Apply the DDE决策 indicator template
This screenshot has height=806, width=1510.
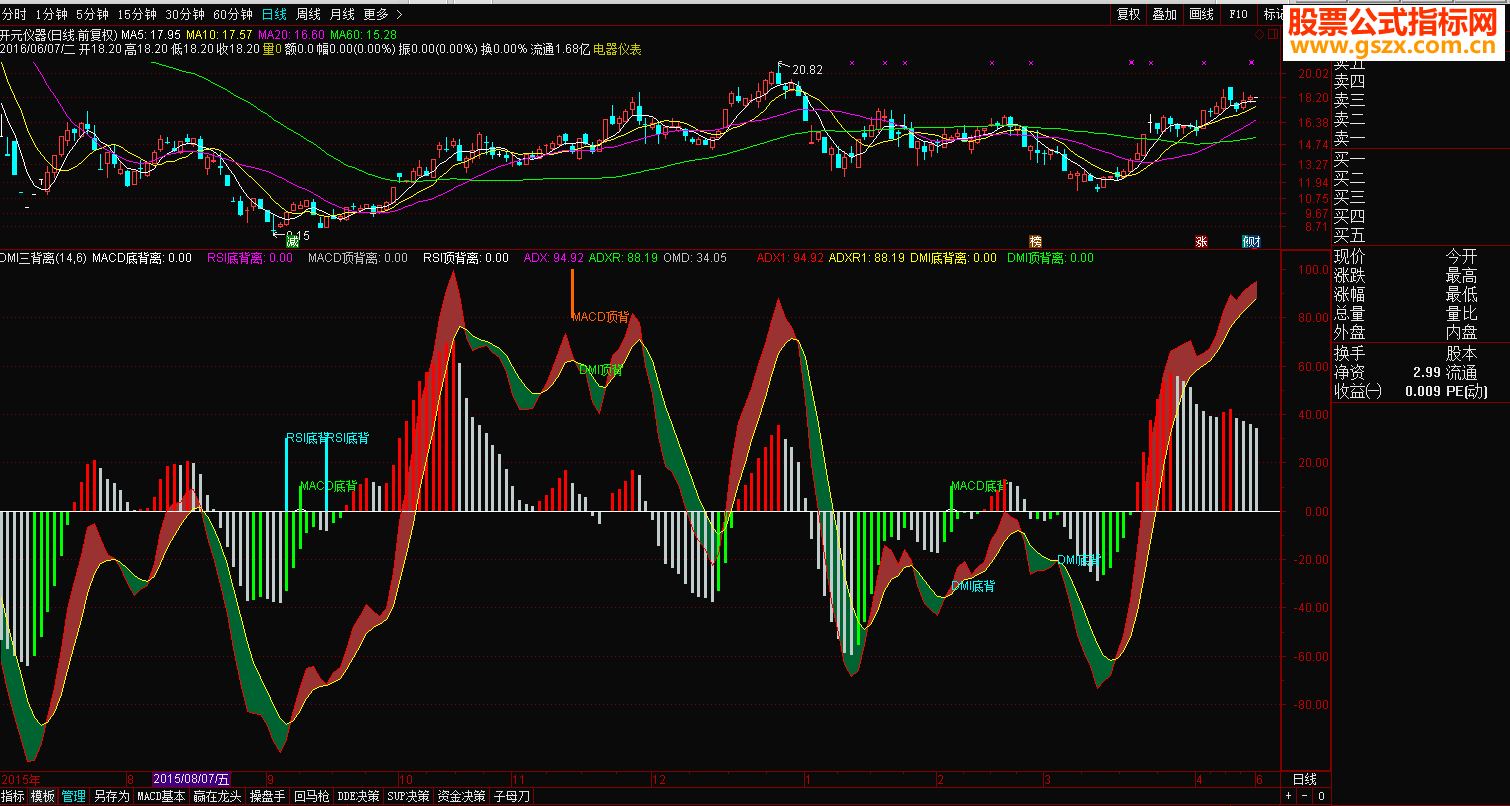358,797
